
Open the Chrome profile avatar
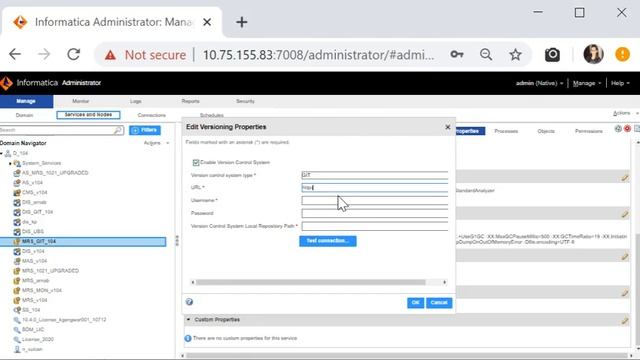[x=593, y=54]
